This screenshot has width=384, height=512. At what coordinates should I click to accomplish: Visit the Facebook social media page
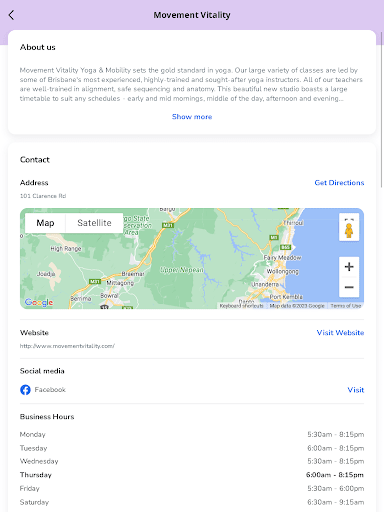click(x=356, y=390)
